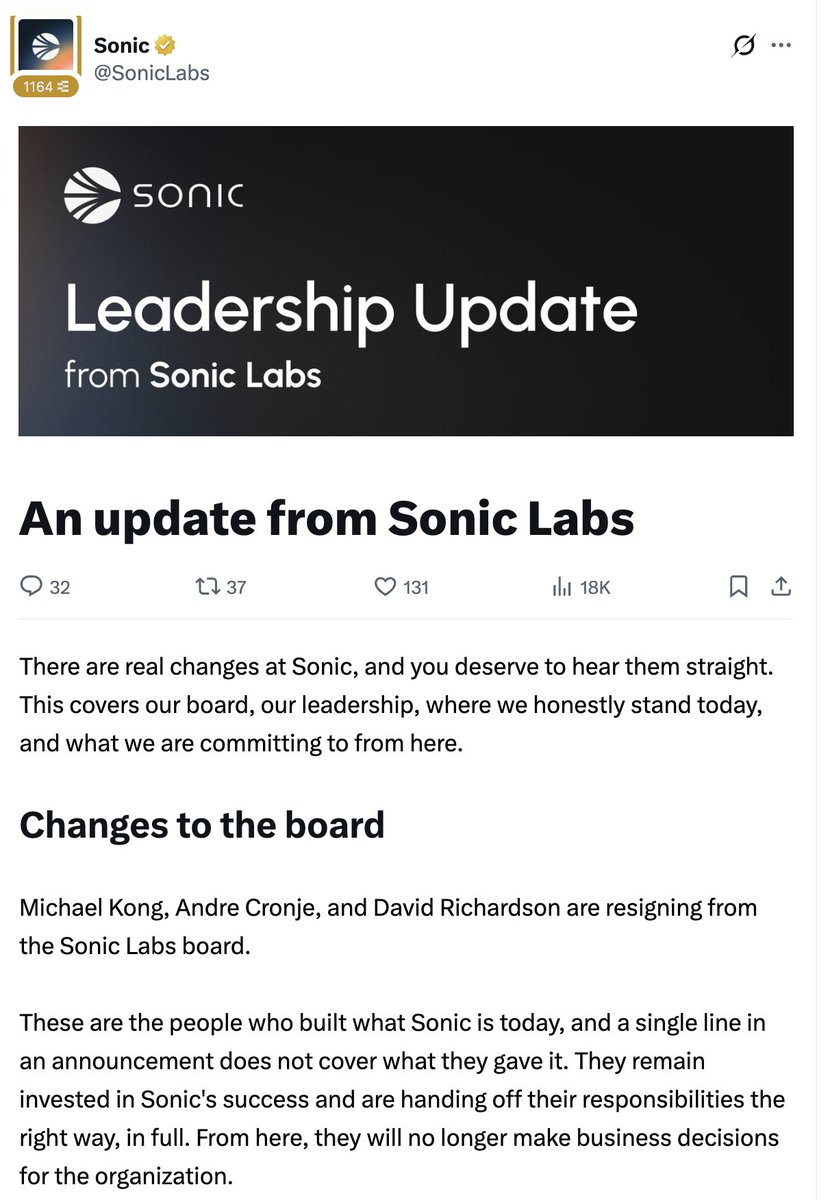Repost using the retweet icon
This screenshot has width=830, height=1200.
pos(221,587)
